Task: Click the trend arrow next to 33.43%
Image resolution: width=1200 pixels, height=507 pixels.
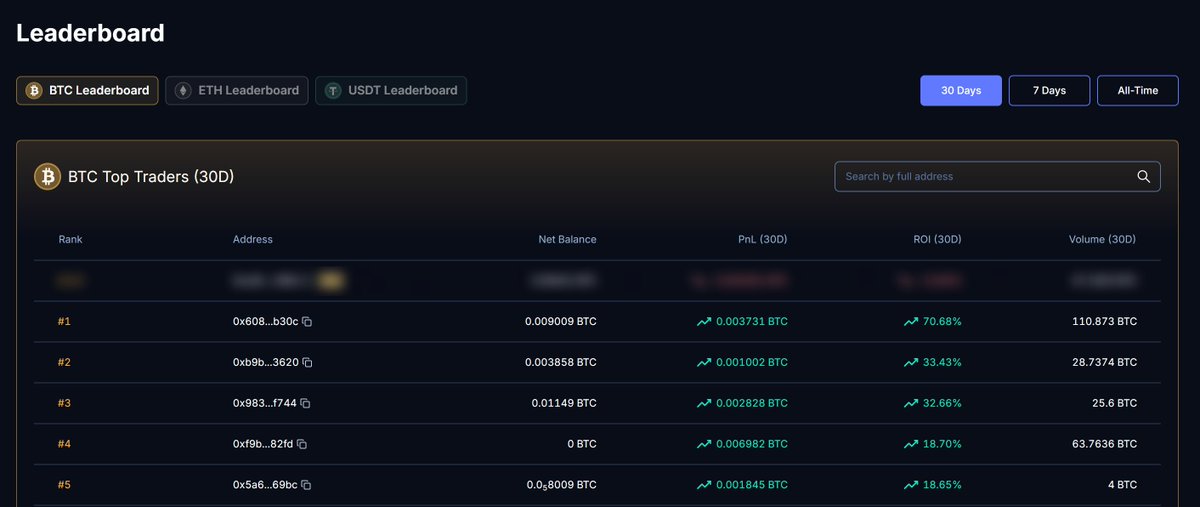Action: pos(911,363)
